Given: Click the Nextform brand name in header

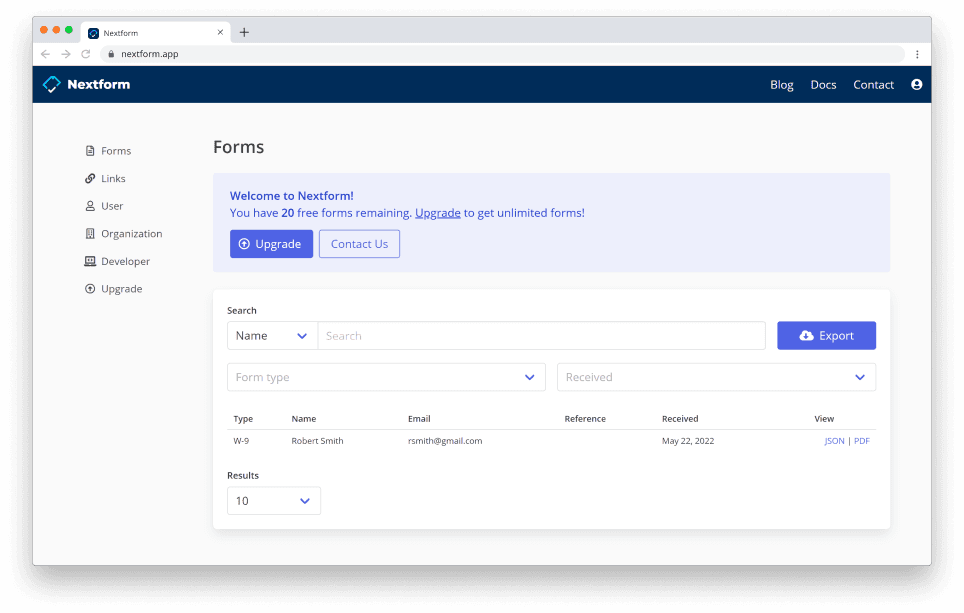Looking at the screenshot, I should [x=98, y=84].
